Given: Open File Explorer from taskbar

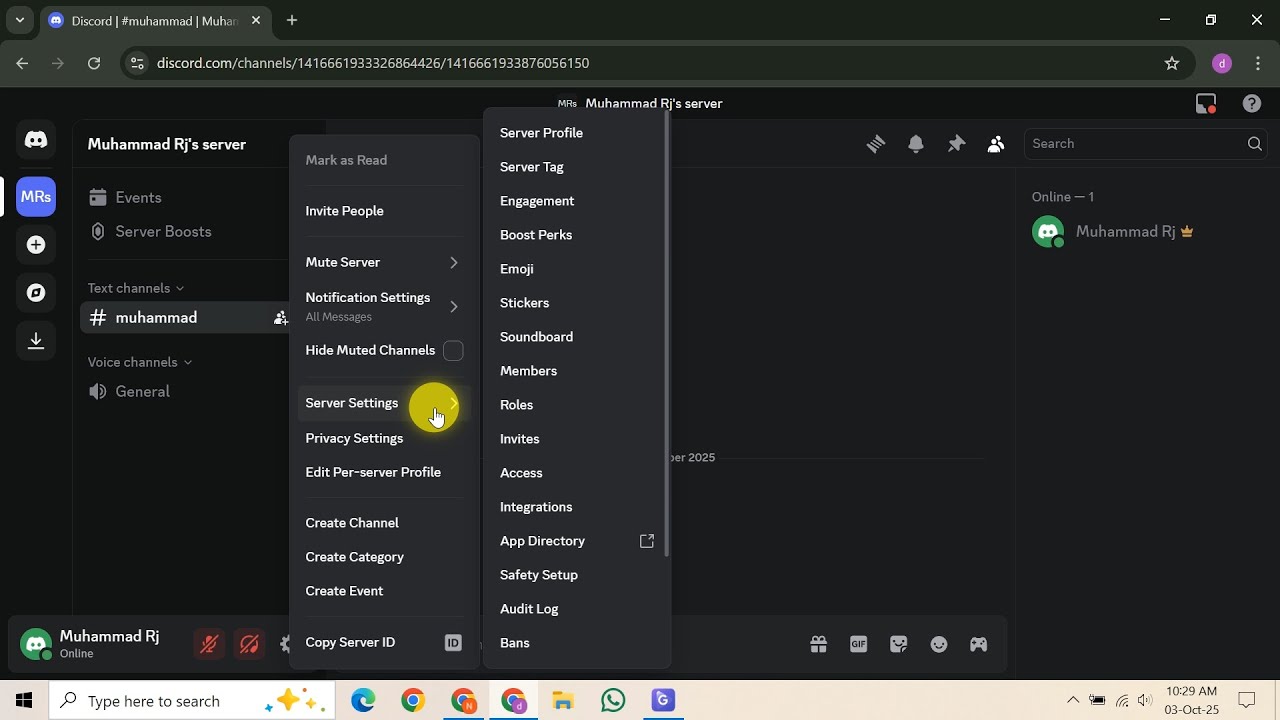Looking at the screenshot, I should pyautogui.click(x=563, y=701).
